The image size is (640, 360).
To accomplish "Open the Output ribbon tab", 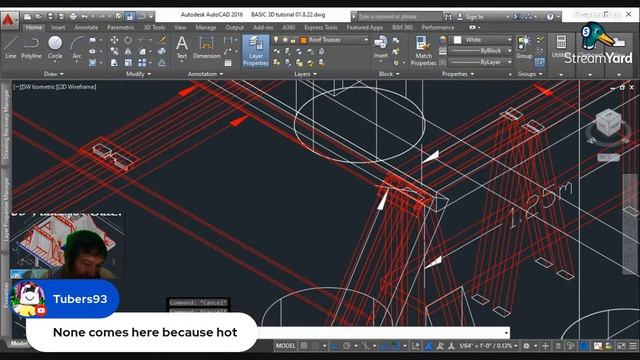I will (234, 27).
